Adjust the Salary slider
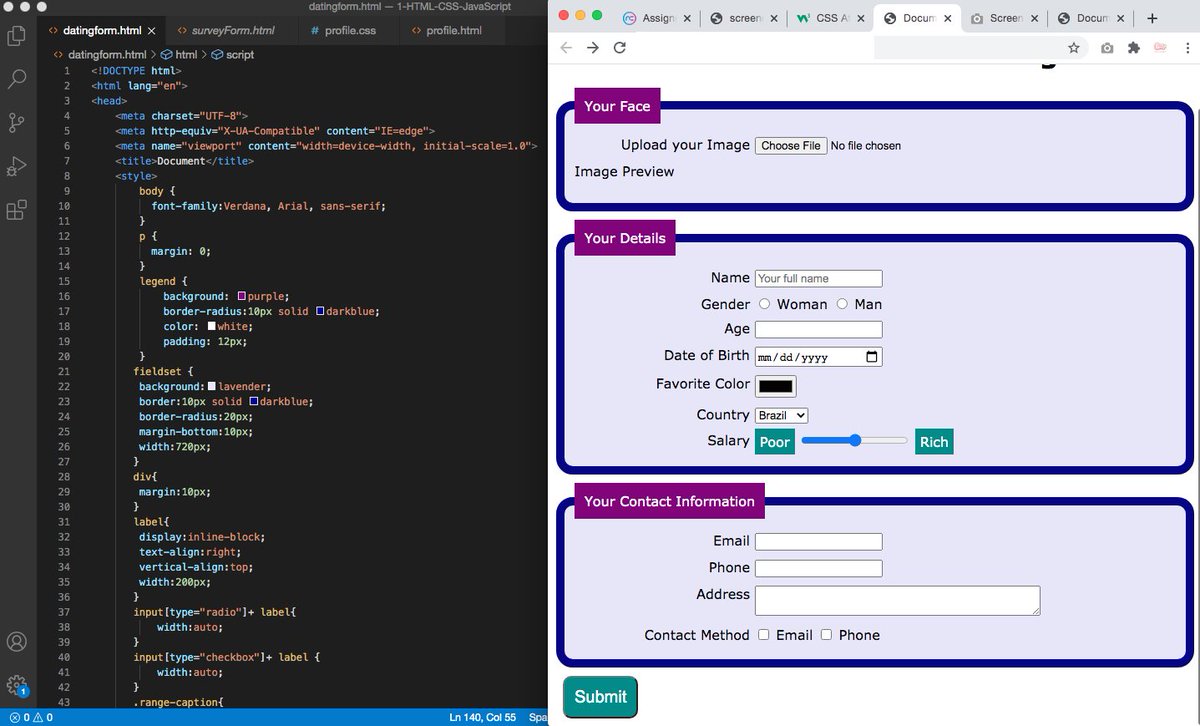Viewport: 1200px width, 726px height. (x=853, y=440)
